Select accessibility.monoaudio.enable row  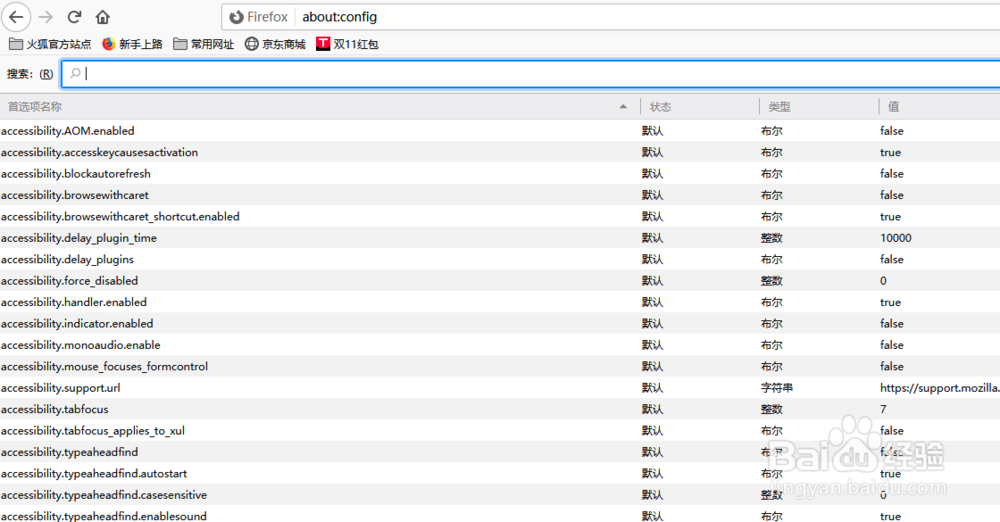(x=500, y=345)
